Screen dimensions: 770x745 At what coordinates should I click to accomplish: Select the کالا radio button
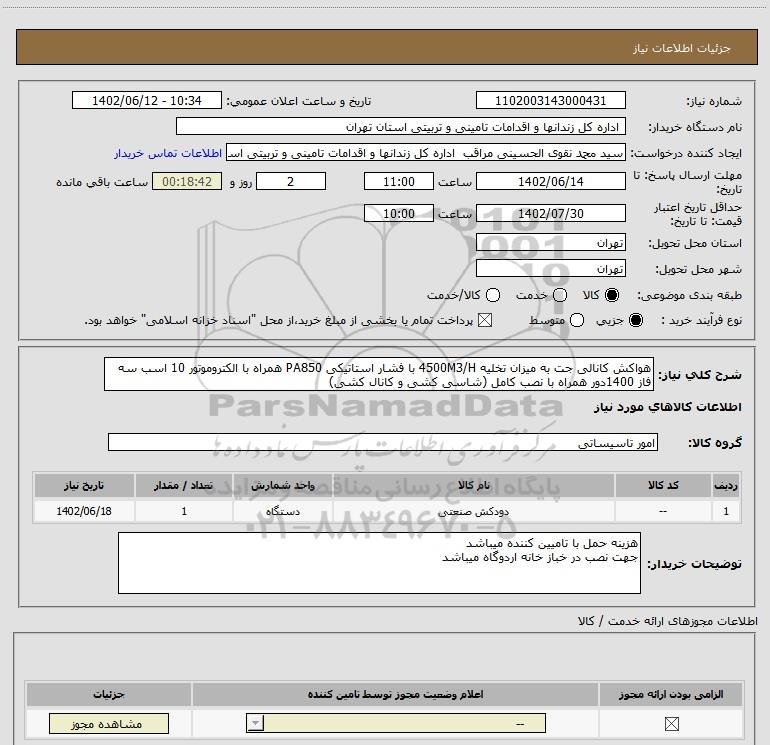pos(612,295)
